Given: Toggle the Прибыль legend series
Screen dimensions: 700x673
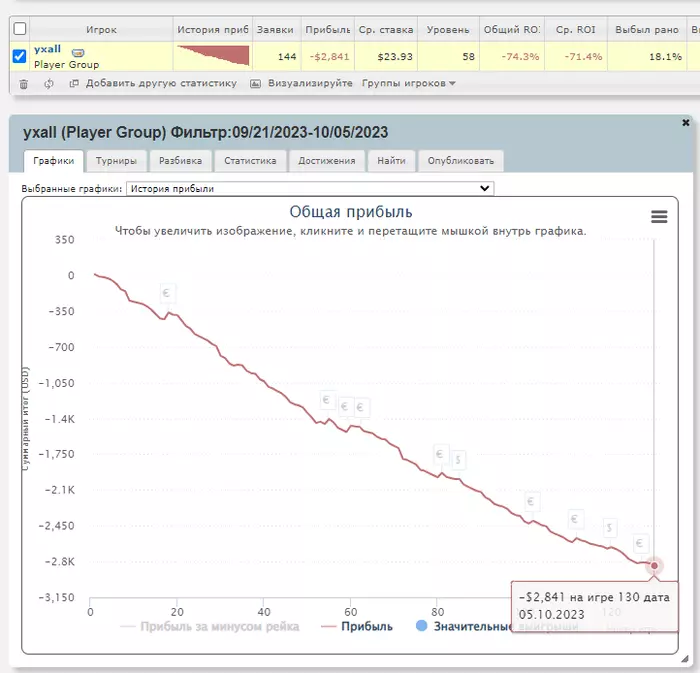Looking at the screenshot, I should (357, 626).
